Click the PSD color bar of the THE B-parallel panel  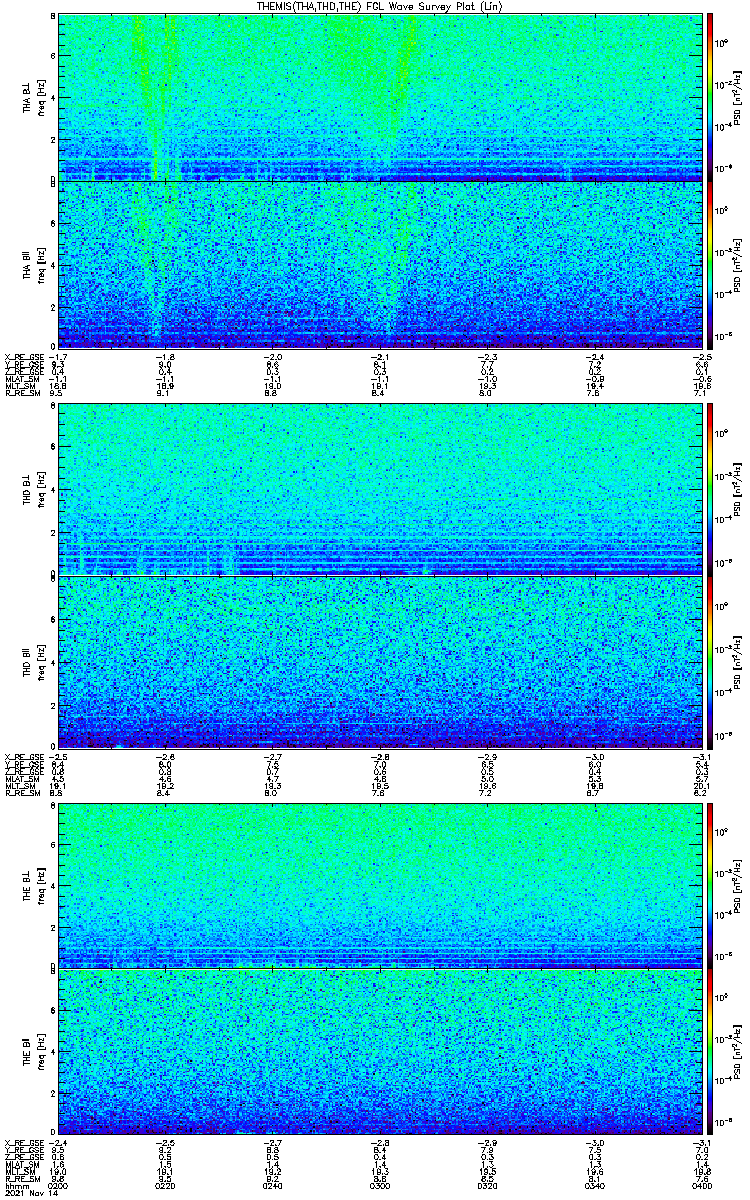pyautogui.click(x=710, y=1051)
